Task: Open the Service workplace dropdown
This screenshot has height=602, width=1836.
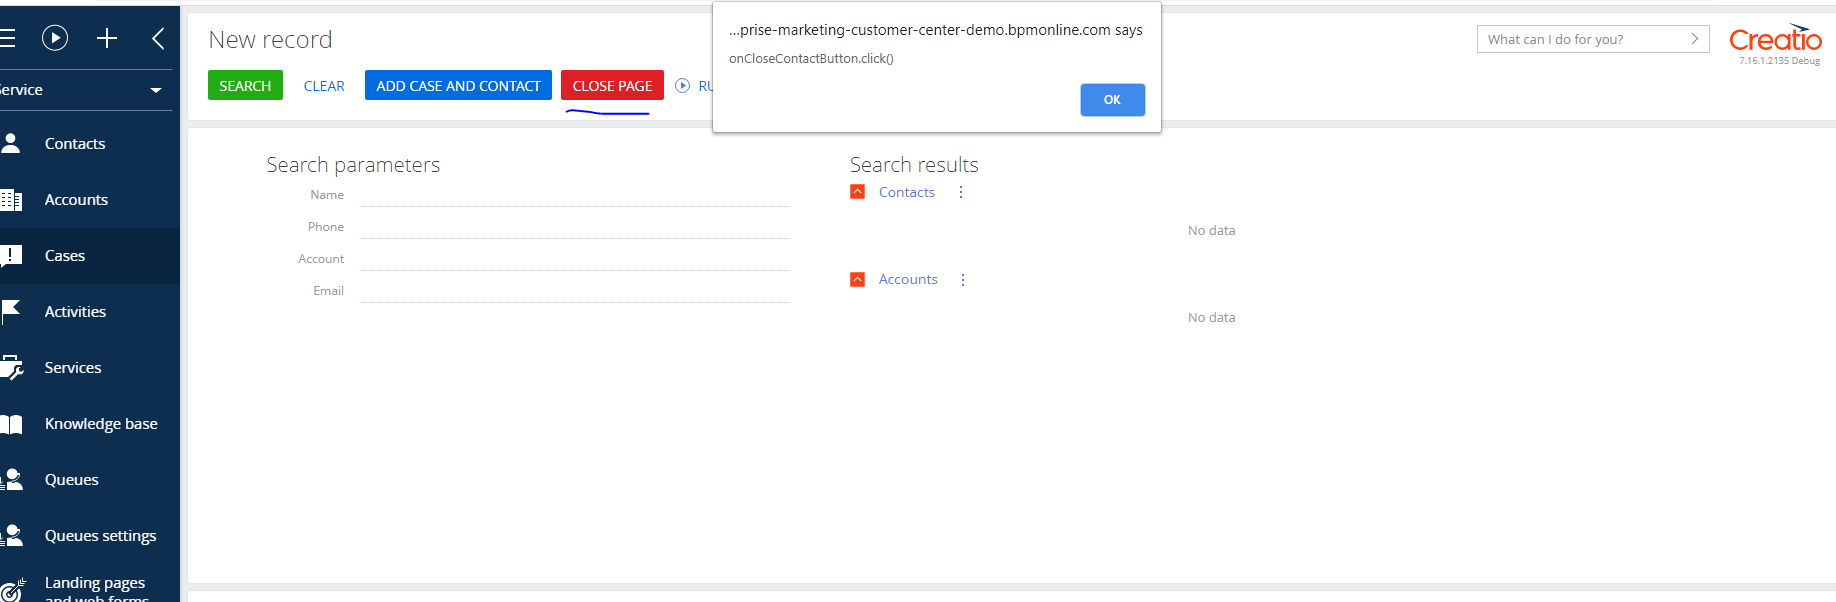Action: (86, 90)
